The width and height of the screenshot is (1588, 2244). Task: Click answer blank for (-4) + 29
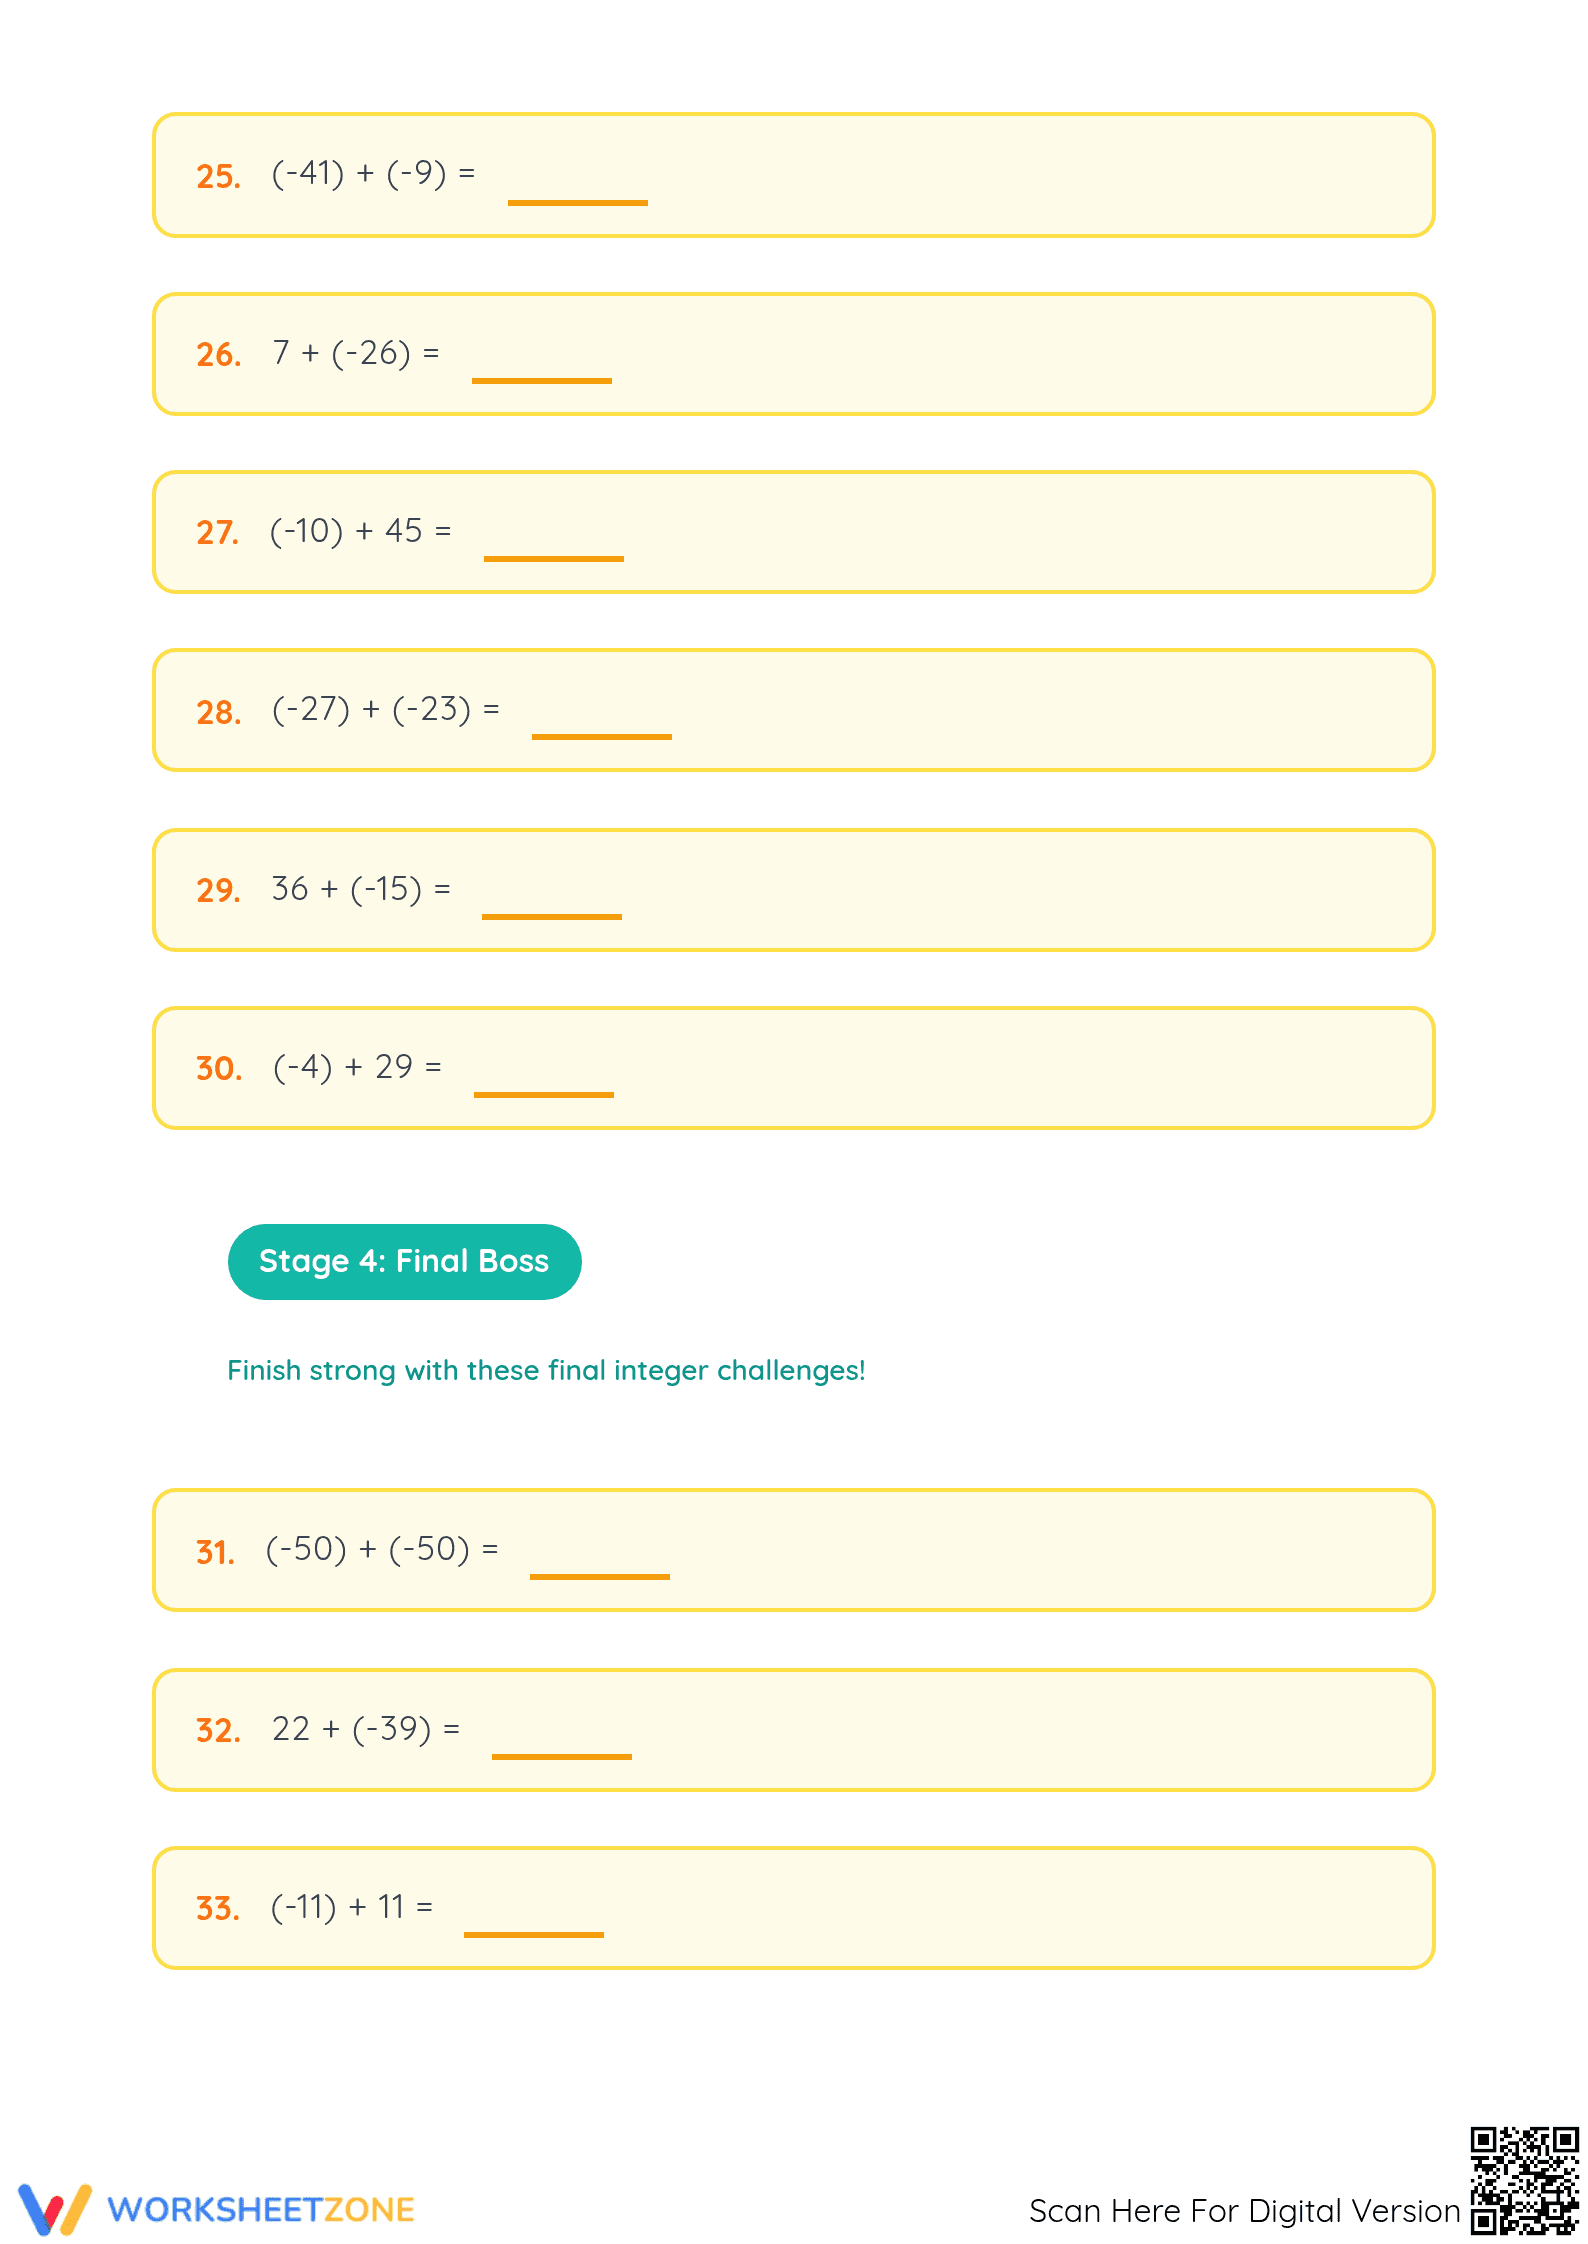click(x=544, y=1094)
